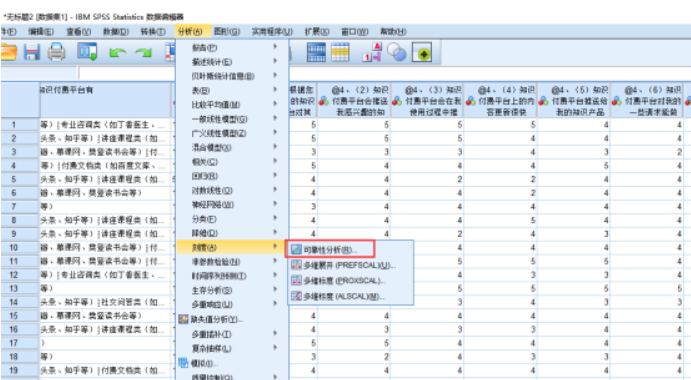The height and width of the screenshot is (380, 691).
Task: Click the green undo arrow icon
Action: 117,53
